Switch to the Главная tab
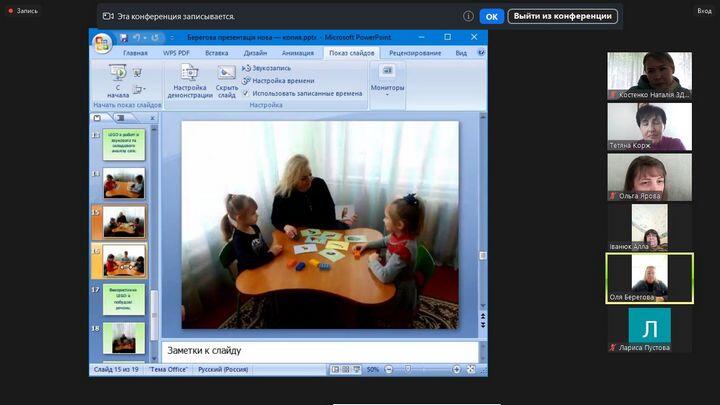Screen dimensions: 720x405 coord(135,53)
